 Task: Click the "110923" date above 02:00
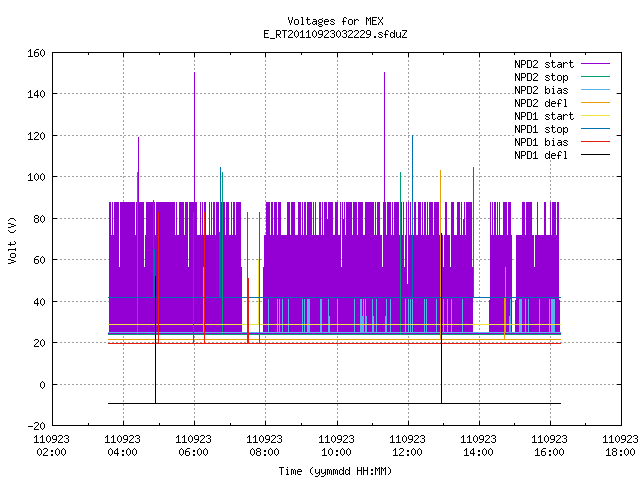click(x=51, y=439)
